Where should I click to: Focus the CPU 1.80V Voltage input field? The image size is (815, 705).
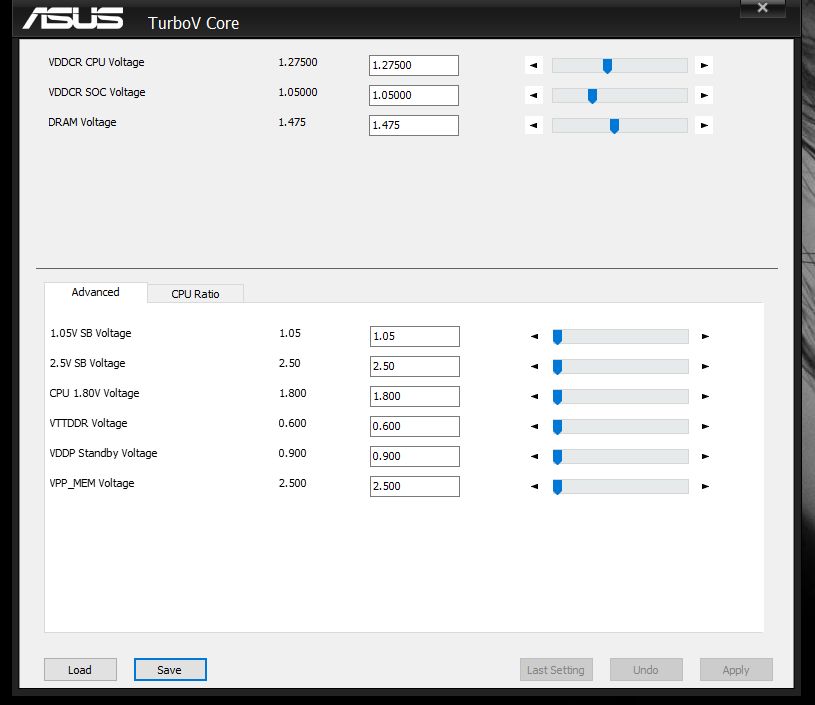pos(415,397)
